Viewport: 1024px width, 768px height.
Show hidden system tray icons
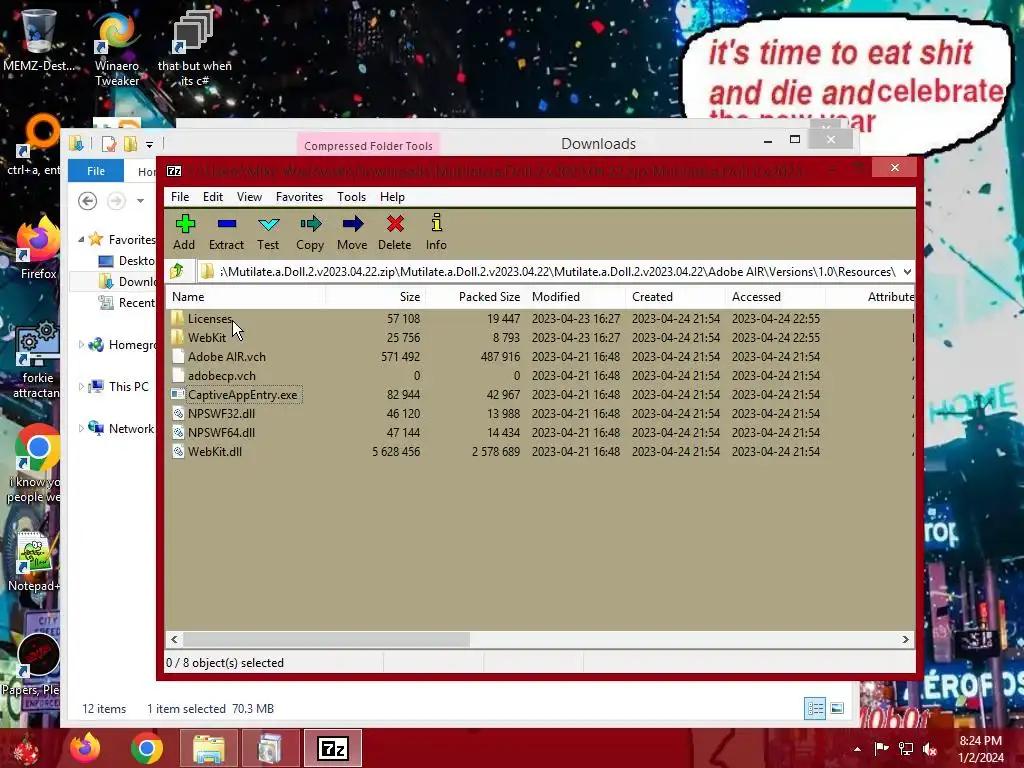click(857, 749)
